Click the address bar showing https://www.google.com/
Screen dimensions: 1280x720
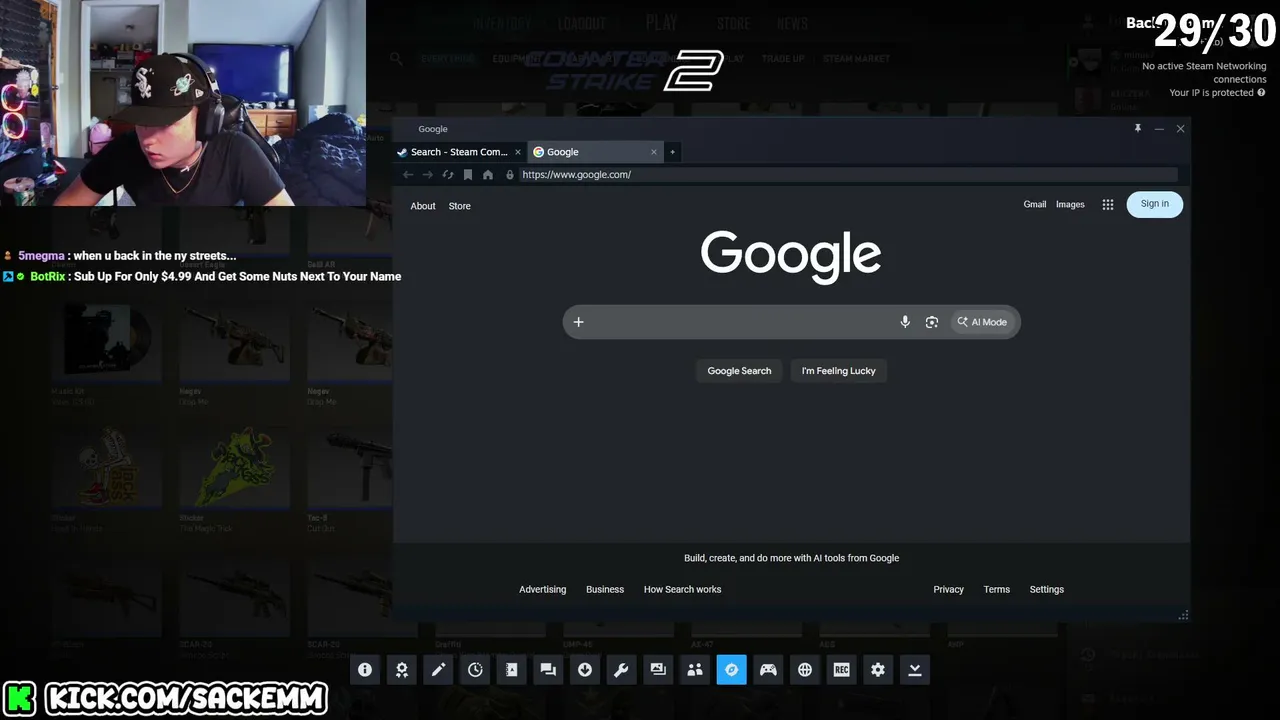[x=848, y=175]
